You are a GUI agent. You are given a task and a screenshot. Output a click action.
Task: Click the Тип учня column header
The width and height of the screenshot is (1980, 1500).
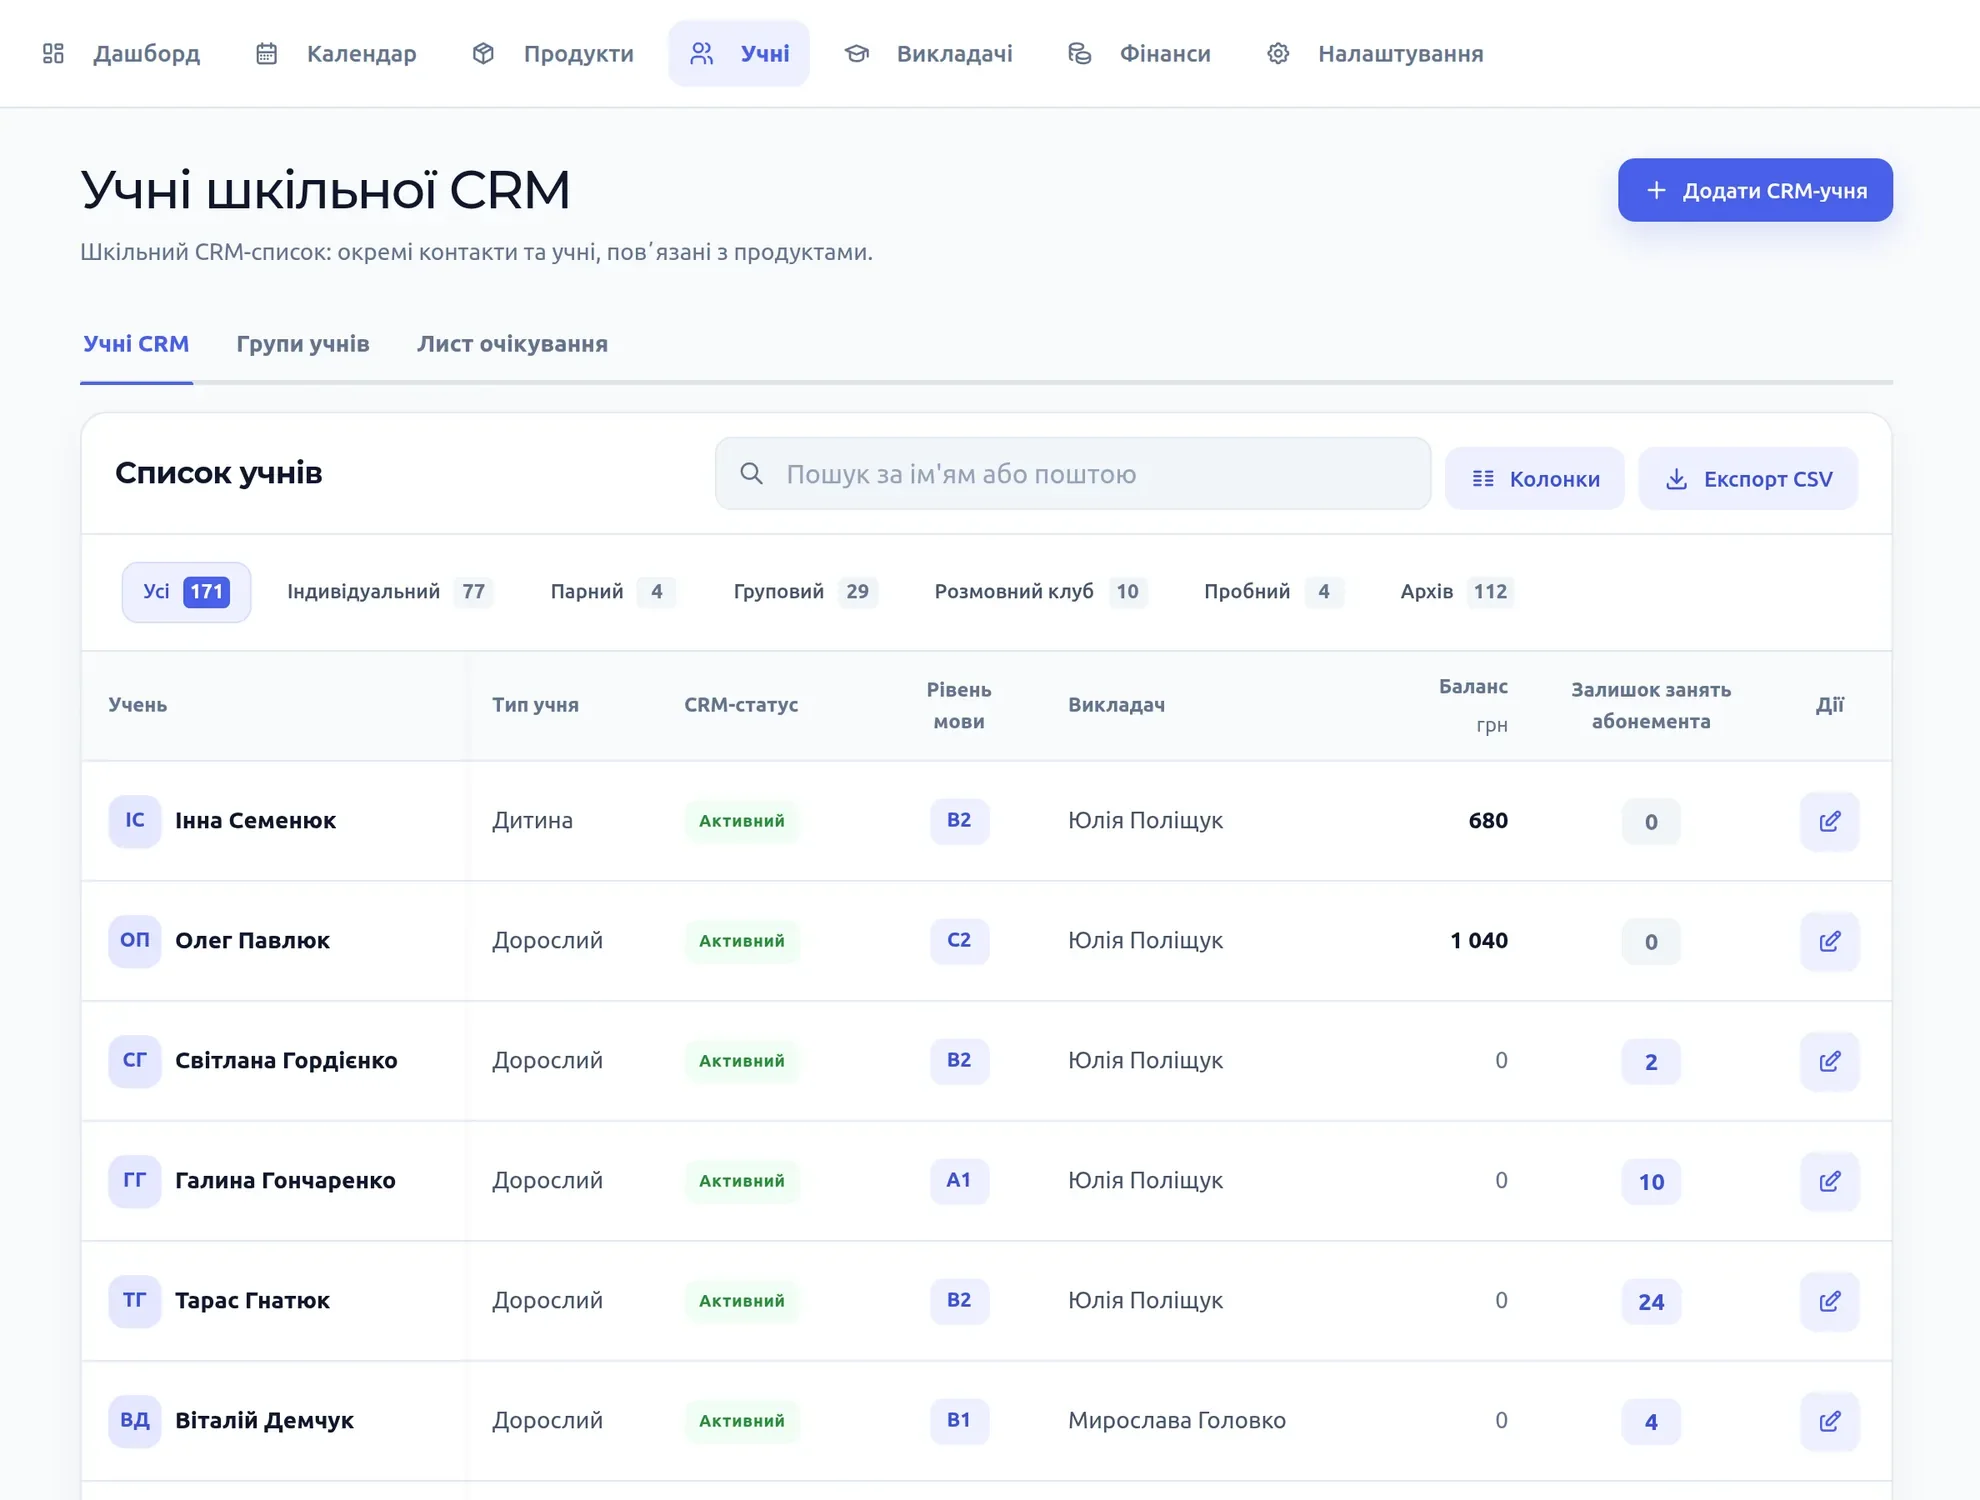click(535, 705)
